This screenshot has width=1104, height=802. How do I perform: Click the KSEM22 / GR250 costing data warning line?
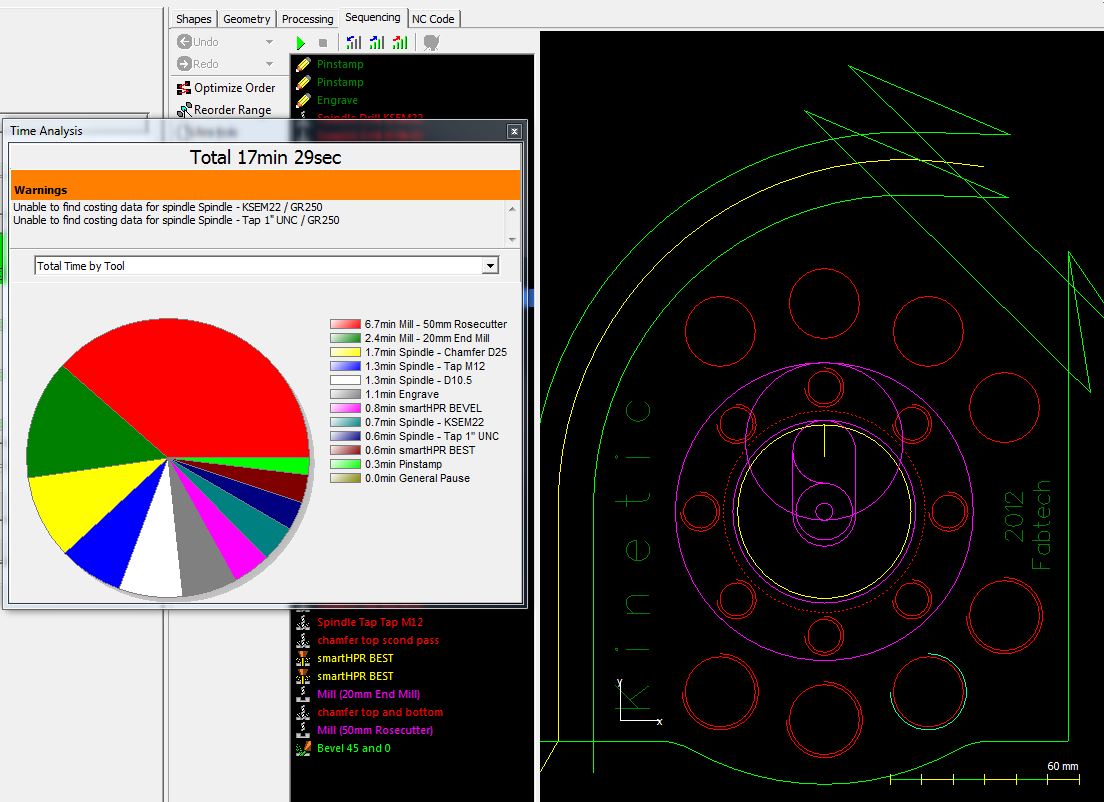point(168,207)
